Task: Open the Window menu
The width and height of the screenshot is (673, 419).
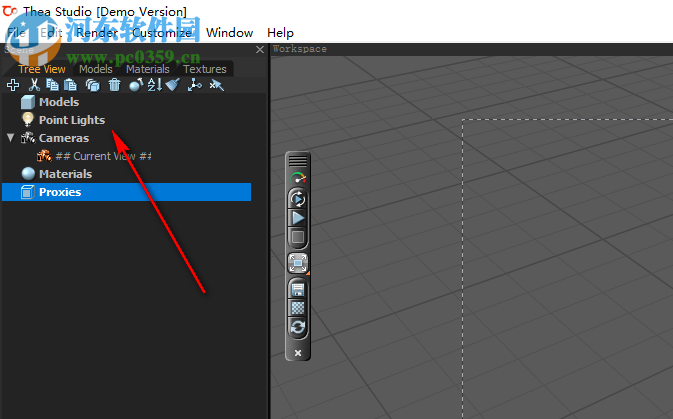Action: pyautogui.click(x=230, y=33)
